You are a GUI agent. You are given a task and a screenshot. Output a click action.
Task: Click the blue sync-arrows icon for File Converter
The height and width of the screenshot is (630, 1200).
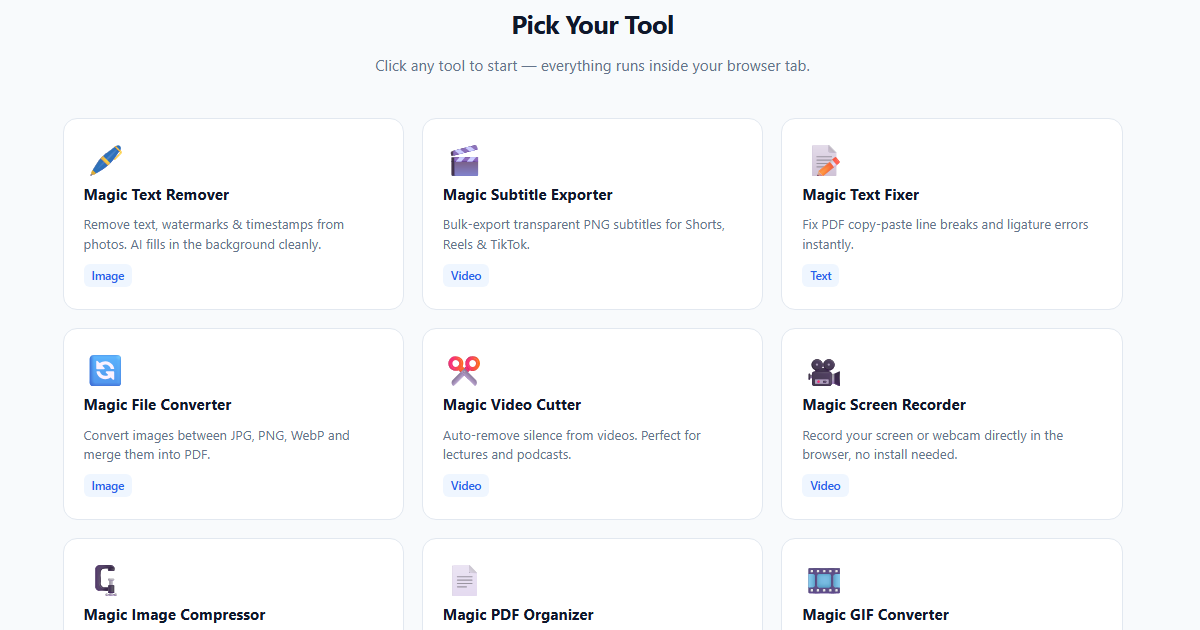104,370
